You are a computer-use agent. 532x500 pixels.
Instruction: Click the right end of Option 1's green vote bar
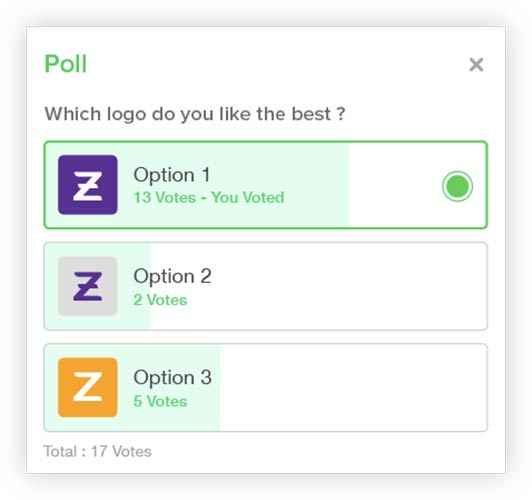pos(345,185)
